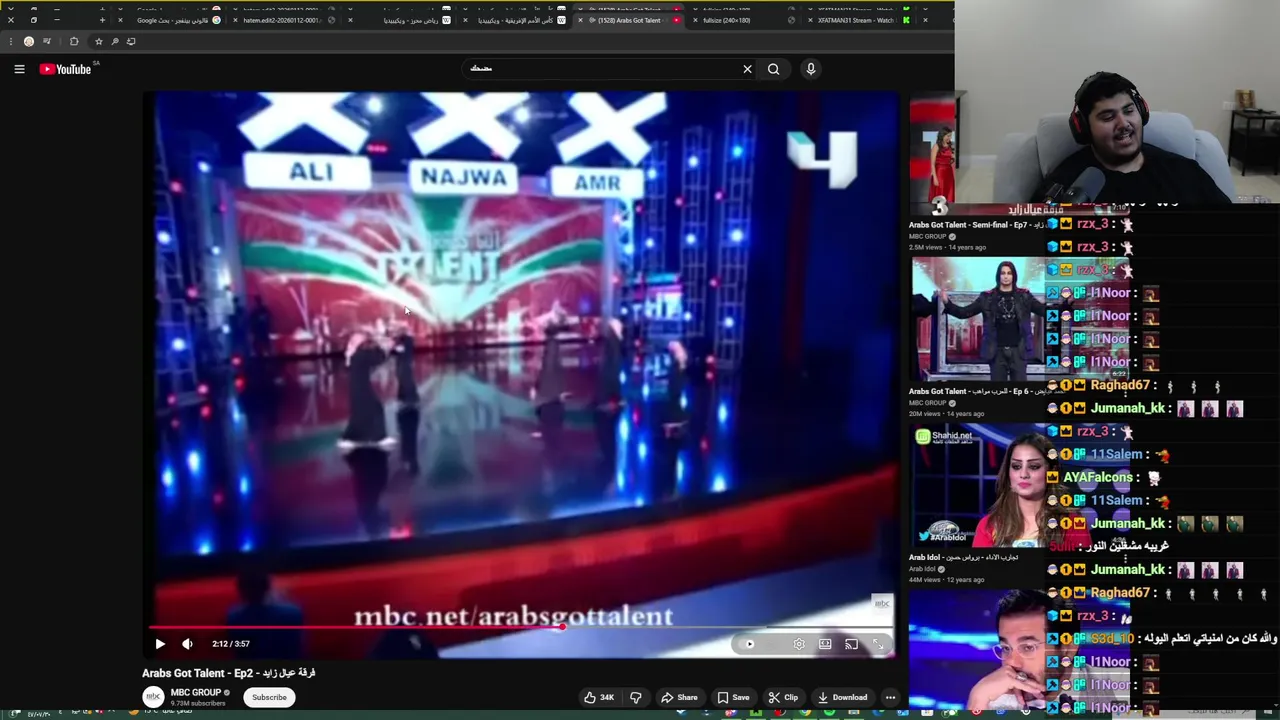
Task: Click the zoom magnifier icon in address bar
Action: tap(115, 41)
